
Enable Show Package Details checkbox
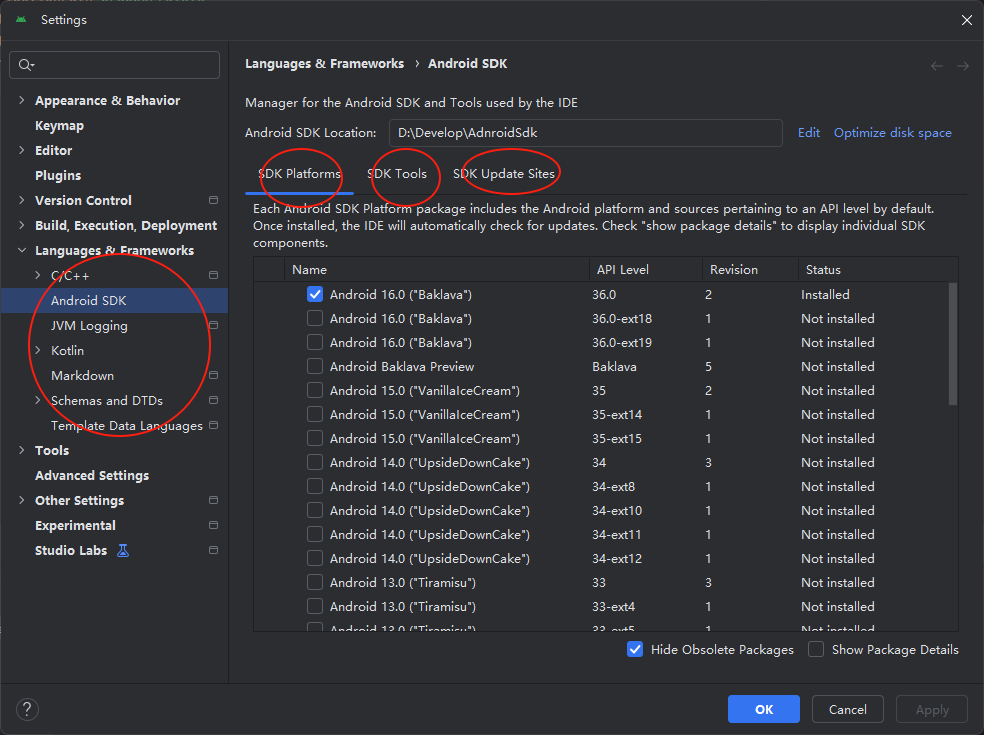coord(816,650)
